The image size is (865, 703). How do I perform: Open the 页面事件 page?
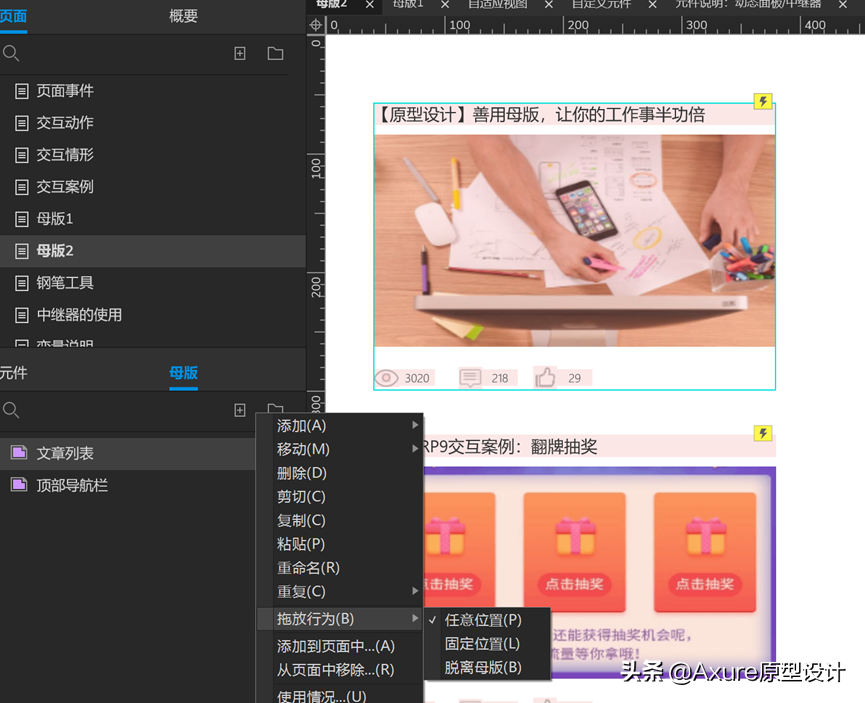click(x=153, y=91)
